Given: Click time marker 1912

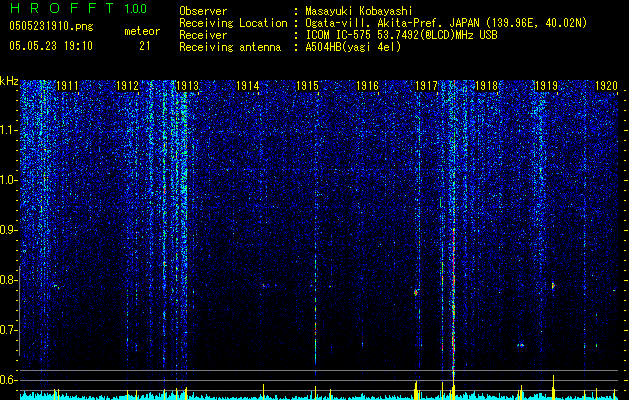Looking at the screenshot, I should (128, 86).
